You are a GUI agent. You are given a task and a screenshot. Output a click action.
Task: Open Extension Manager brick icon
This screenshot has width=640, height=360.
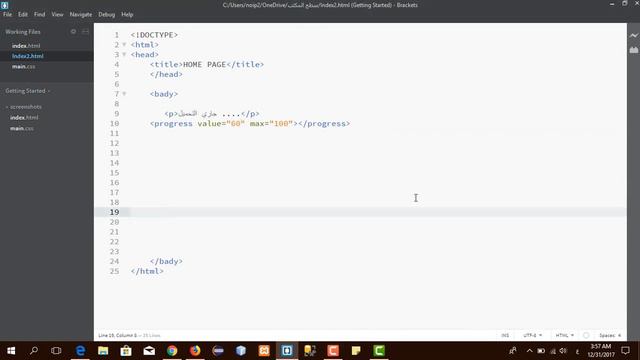click(633, 50)
